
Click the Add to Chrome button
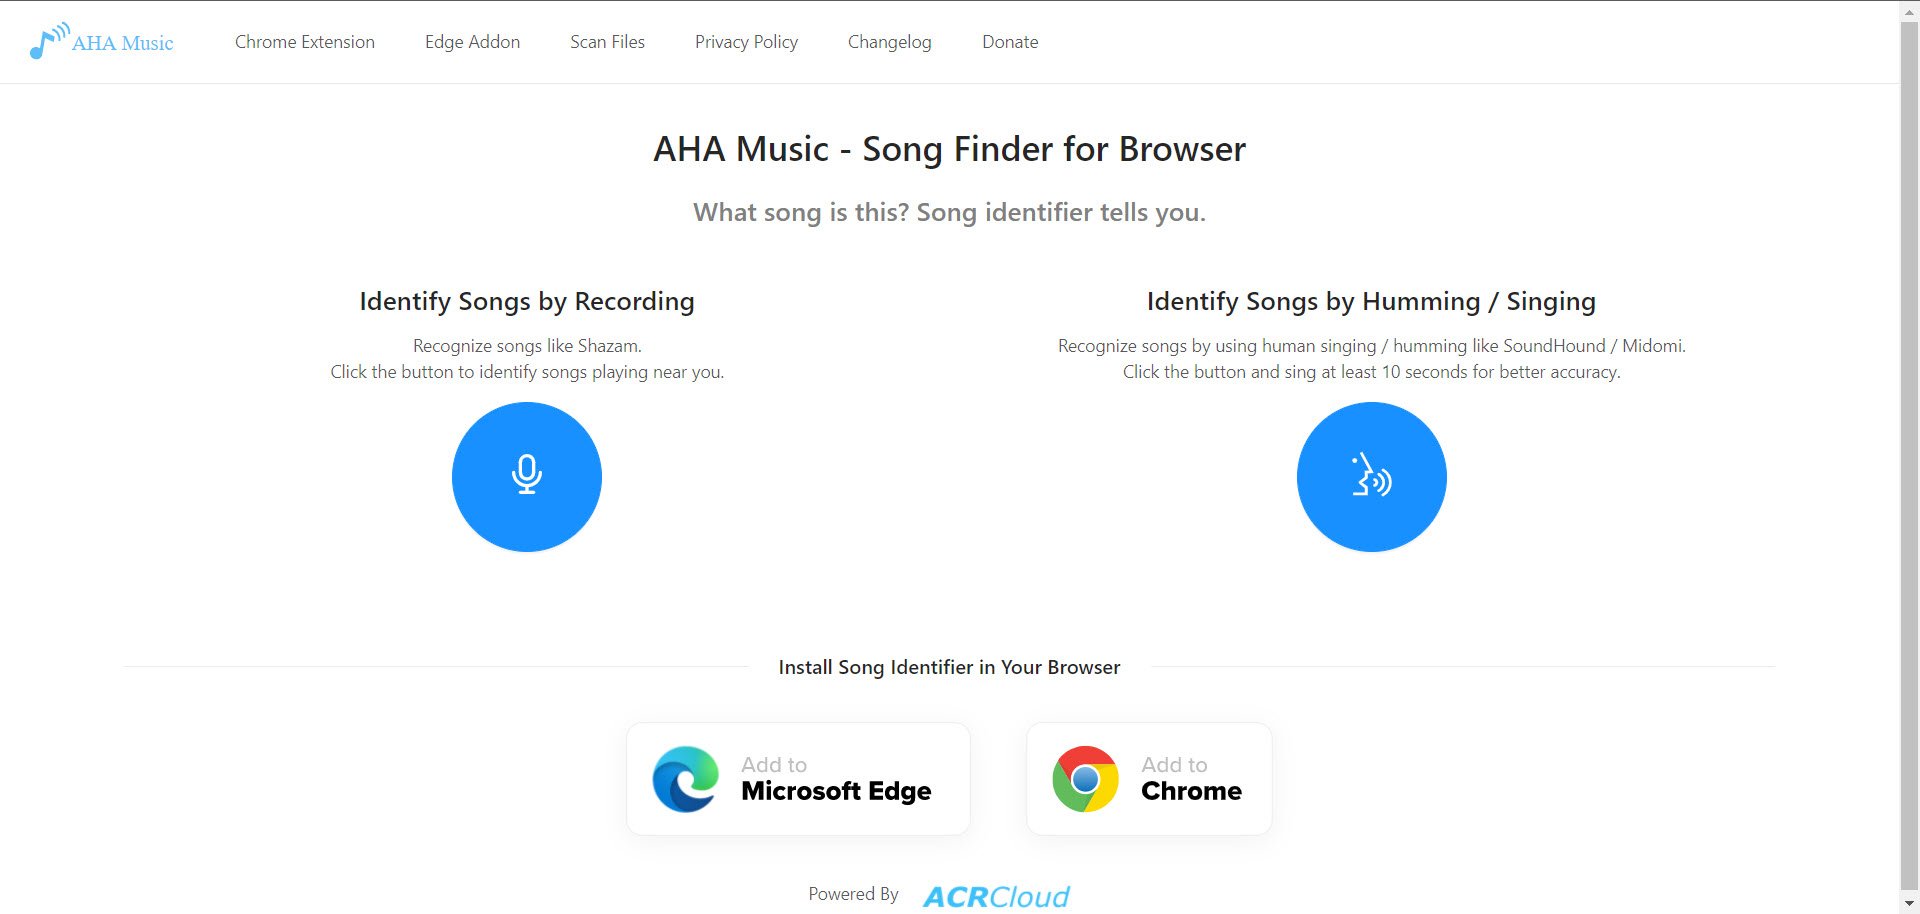coord(1148,779)
